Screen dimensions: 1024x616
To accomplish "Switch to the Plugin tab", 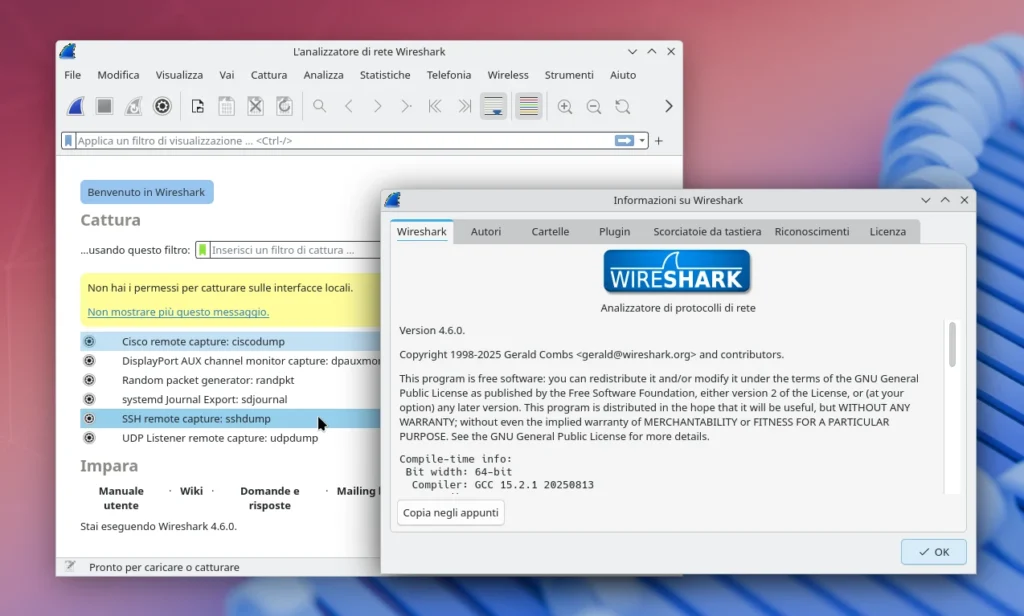I will click(x=614, y=231).
